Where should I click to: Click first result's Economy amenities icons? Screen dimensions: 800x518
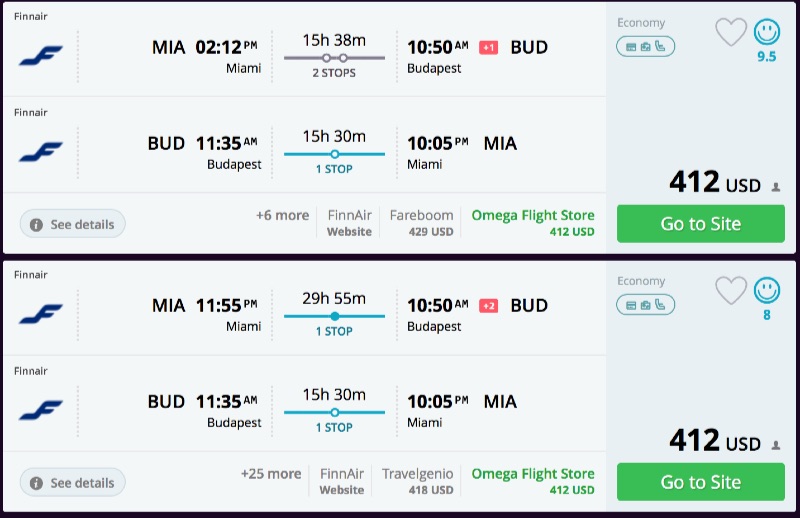(645, 46)
